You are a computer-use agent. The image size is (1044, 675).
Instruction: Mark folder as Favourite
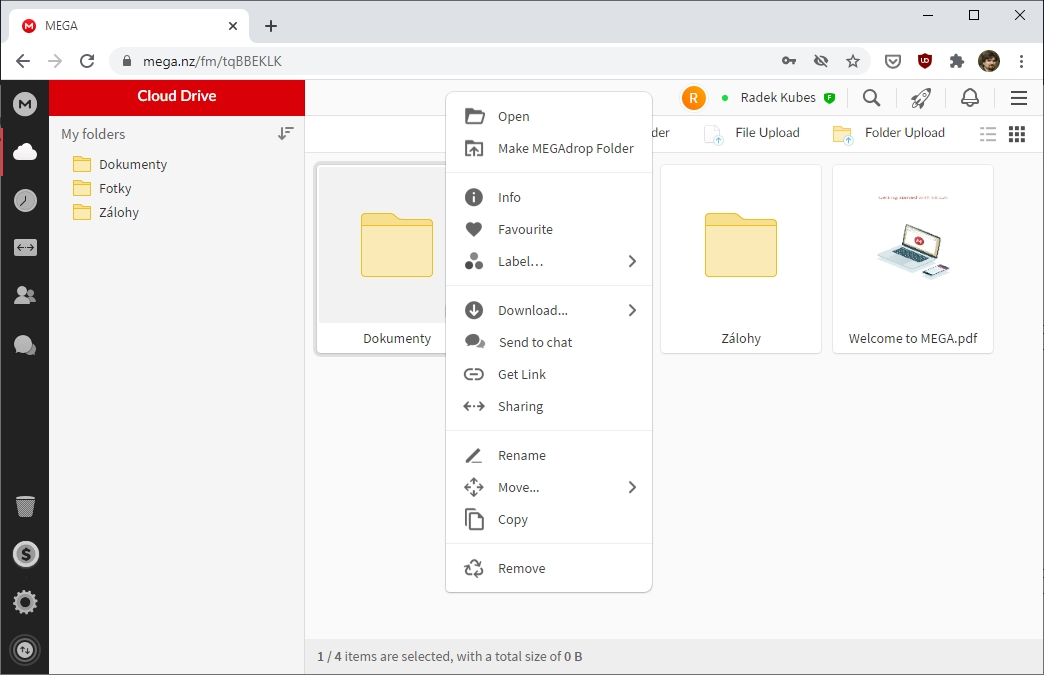click(x=549, y=229)
